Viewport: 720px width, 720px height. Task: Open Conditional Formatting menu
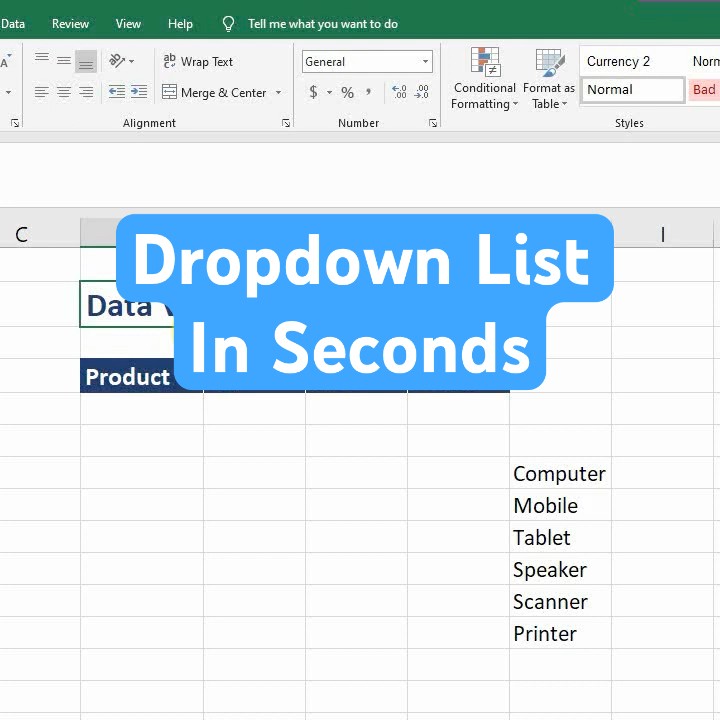click(484, 79)
